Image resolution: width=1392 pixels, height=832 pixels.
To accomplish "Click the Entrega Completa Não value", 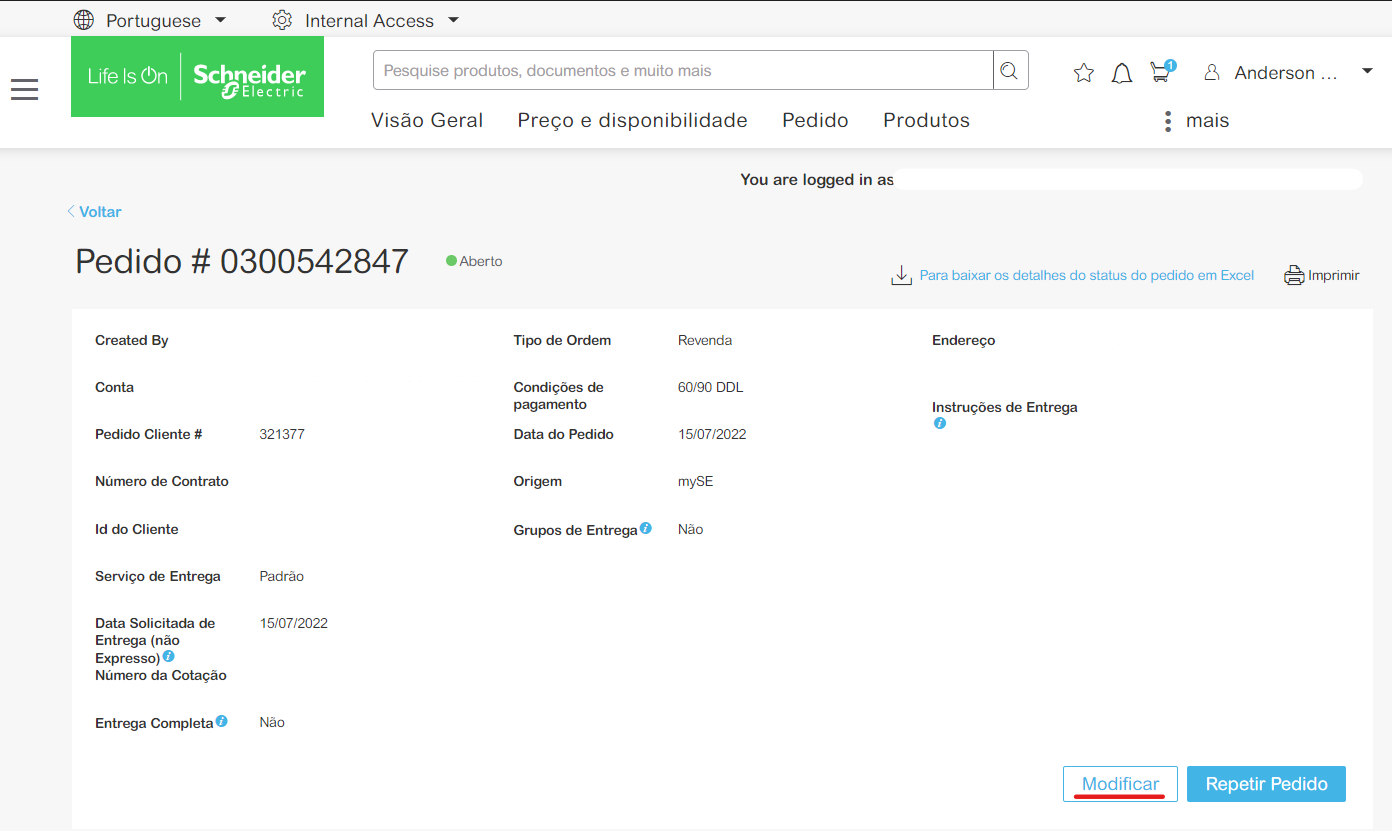I will (272, 722).
